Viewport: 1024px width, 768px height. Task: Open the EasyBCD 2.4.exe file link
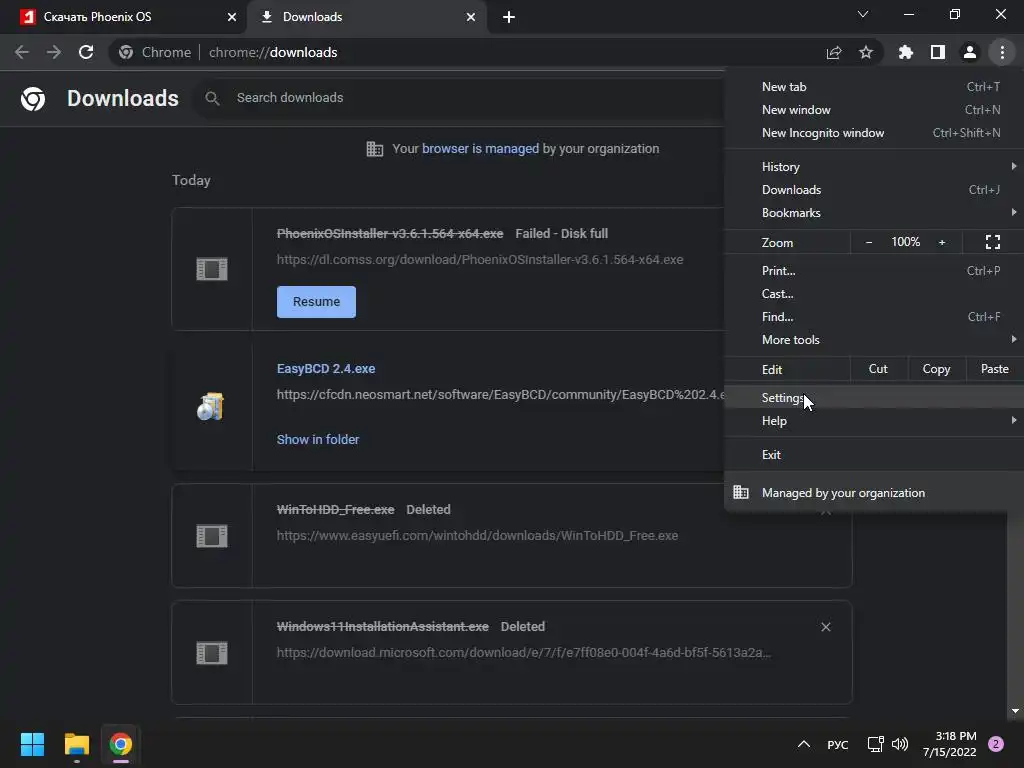point(326,368)
